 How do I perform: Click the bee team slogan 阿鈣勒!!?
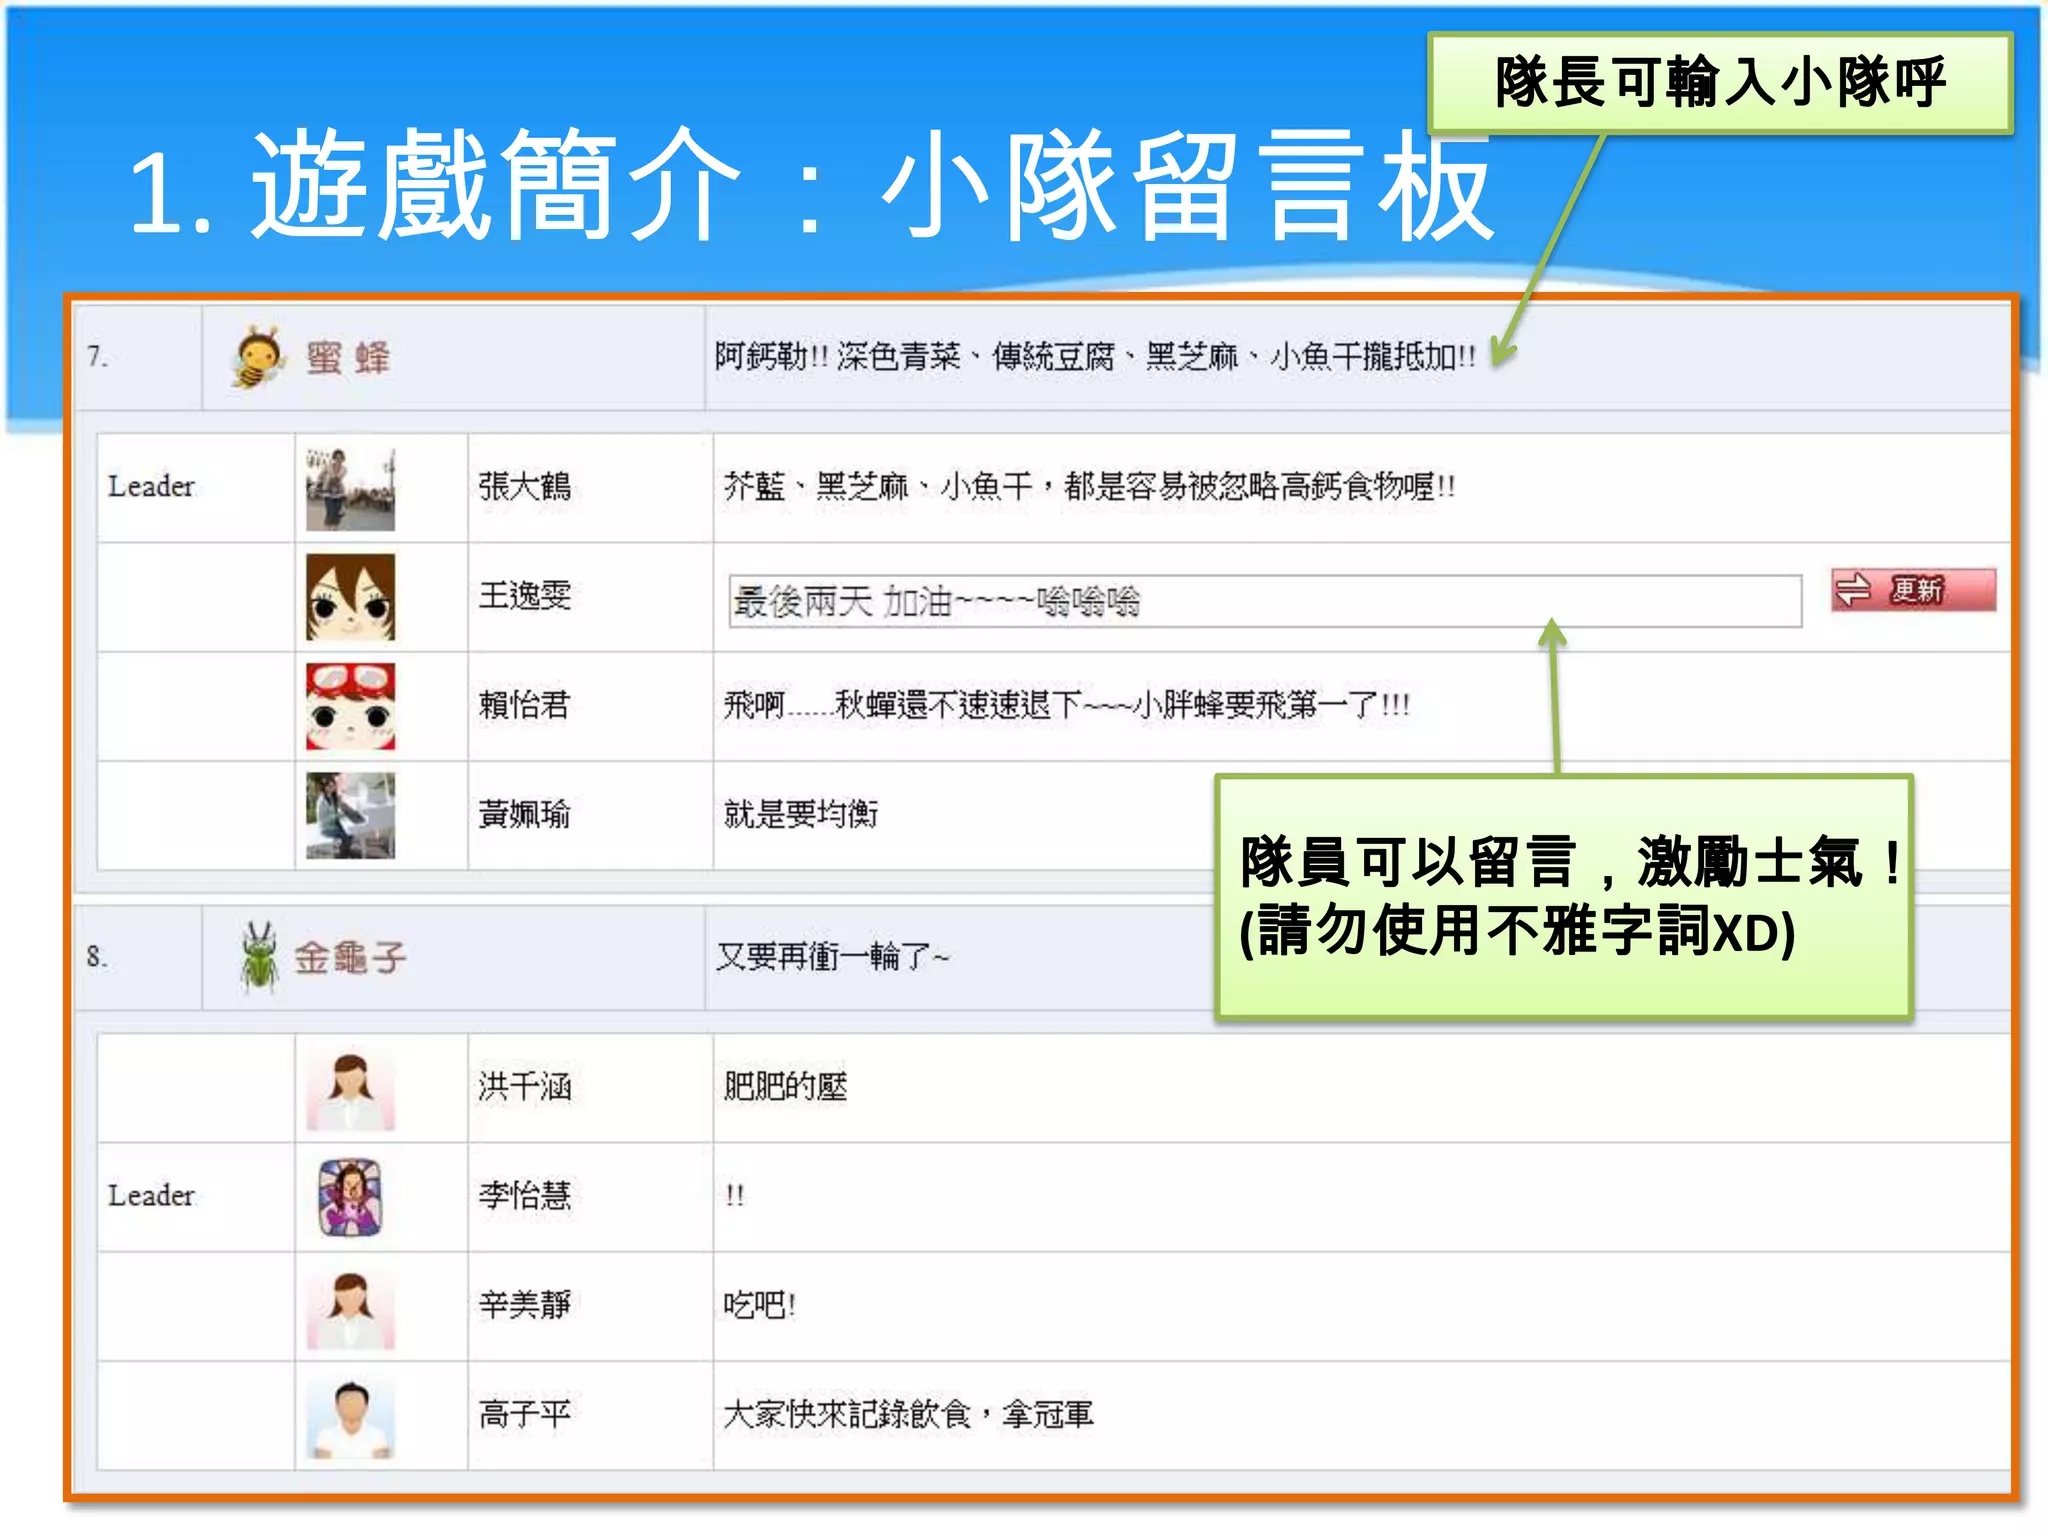pyautogui.click(x=1095, y=356)
